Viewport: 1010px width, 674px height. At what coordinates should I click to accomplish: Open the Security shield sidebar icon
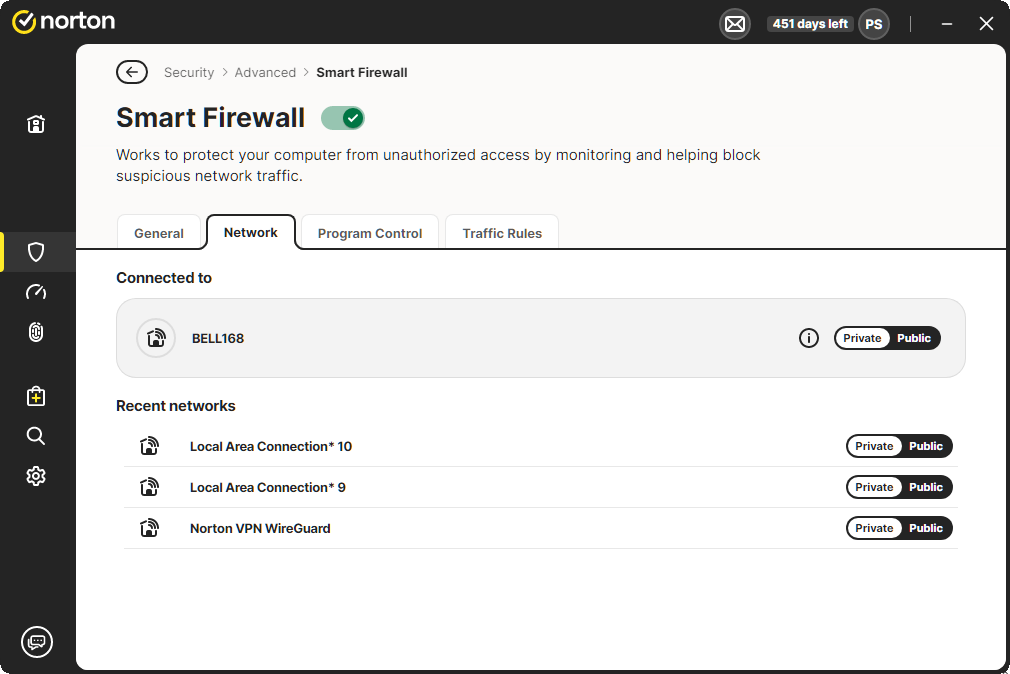click(36, 252)
